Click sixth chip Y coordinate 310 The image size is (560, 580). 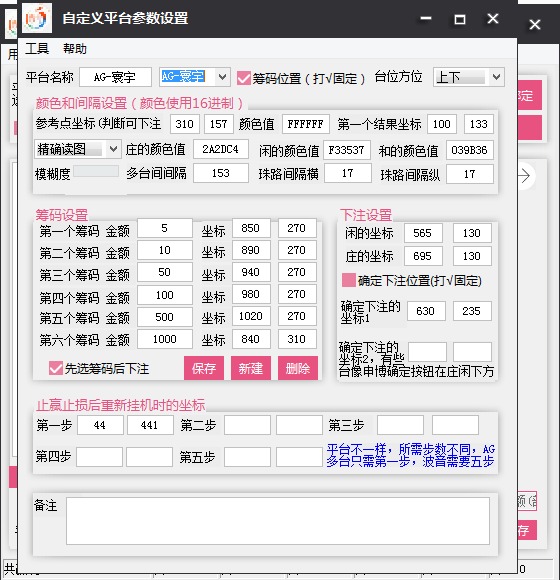coord(297,339)
